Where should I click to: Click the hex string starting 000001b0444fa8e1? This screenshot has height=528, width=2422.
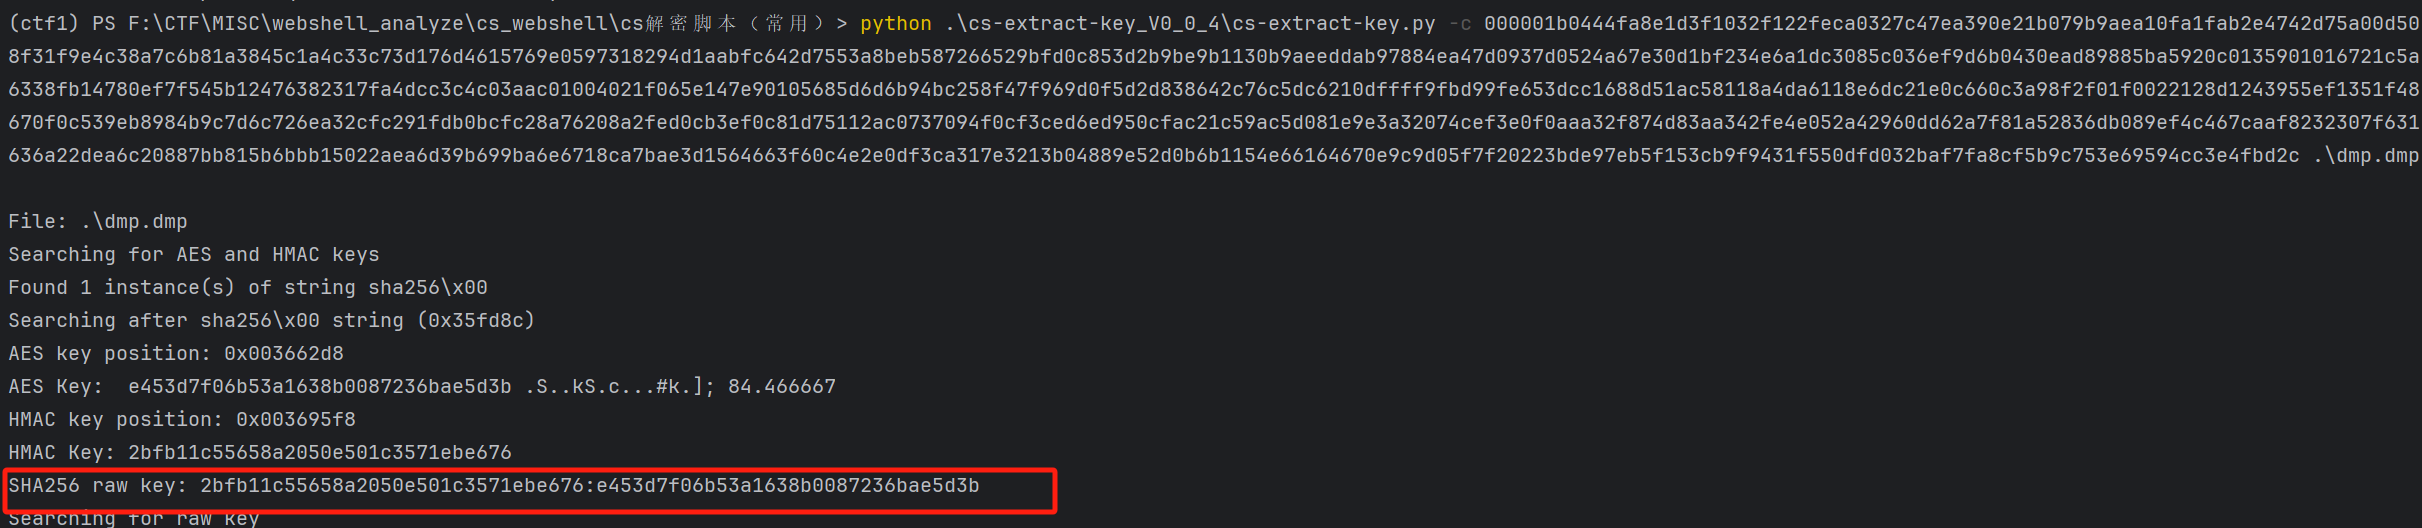tap(1951, 23)
